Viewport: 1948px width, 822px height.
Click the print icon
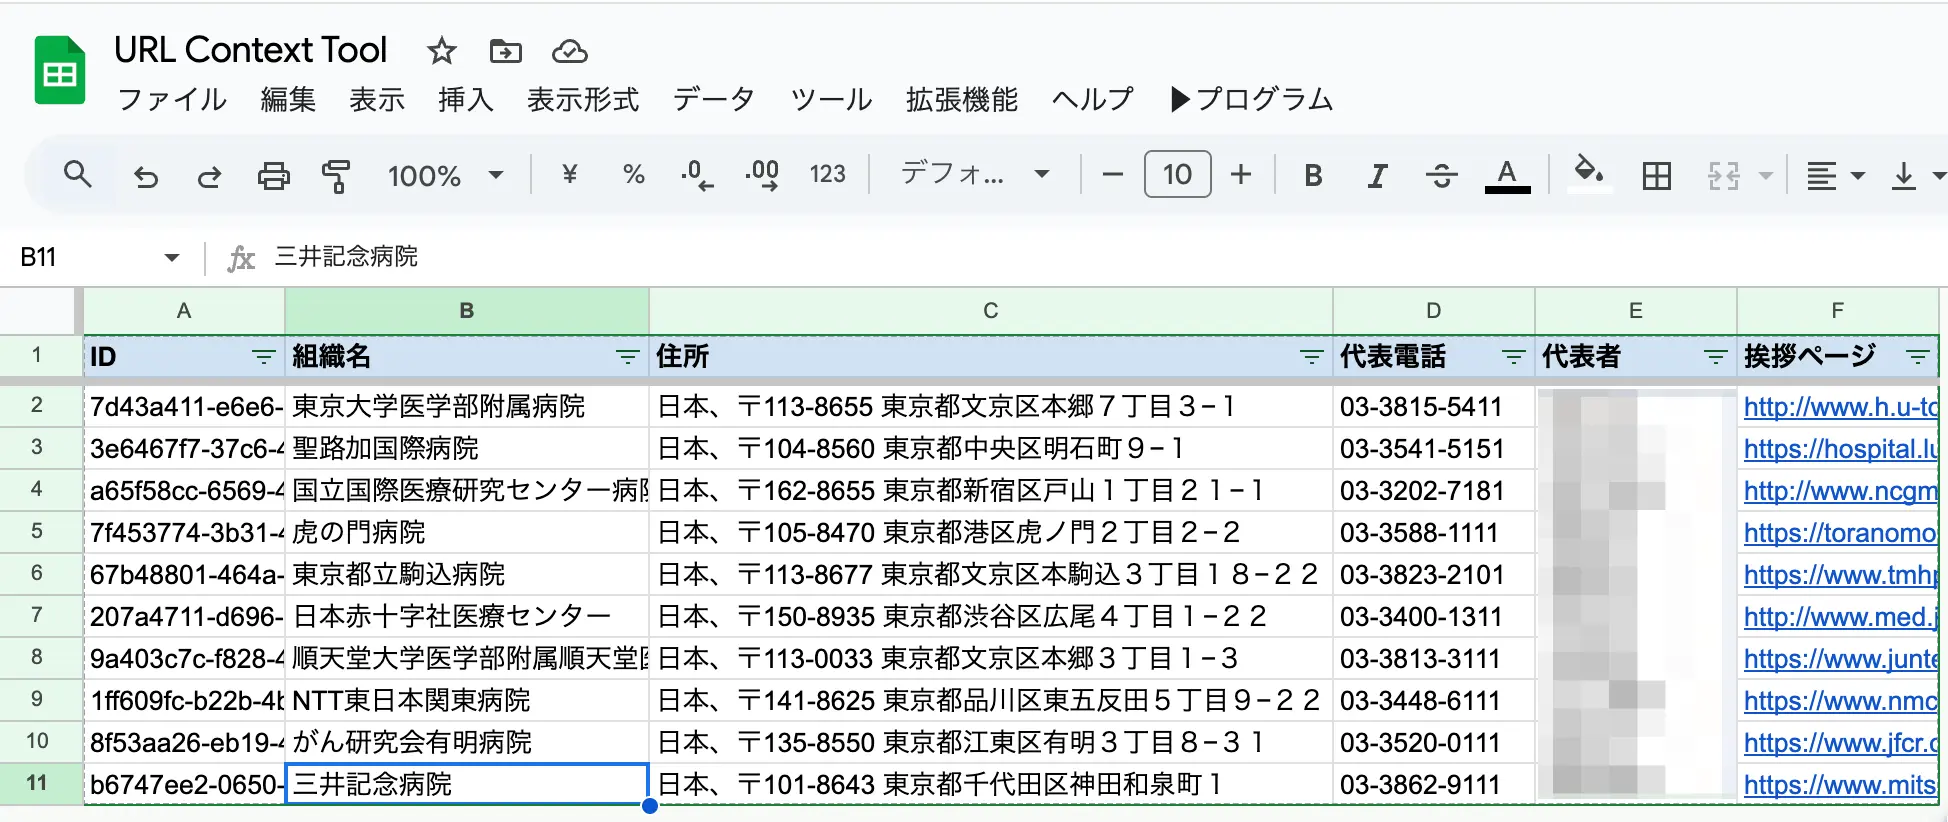[x=273, y=176]
